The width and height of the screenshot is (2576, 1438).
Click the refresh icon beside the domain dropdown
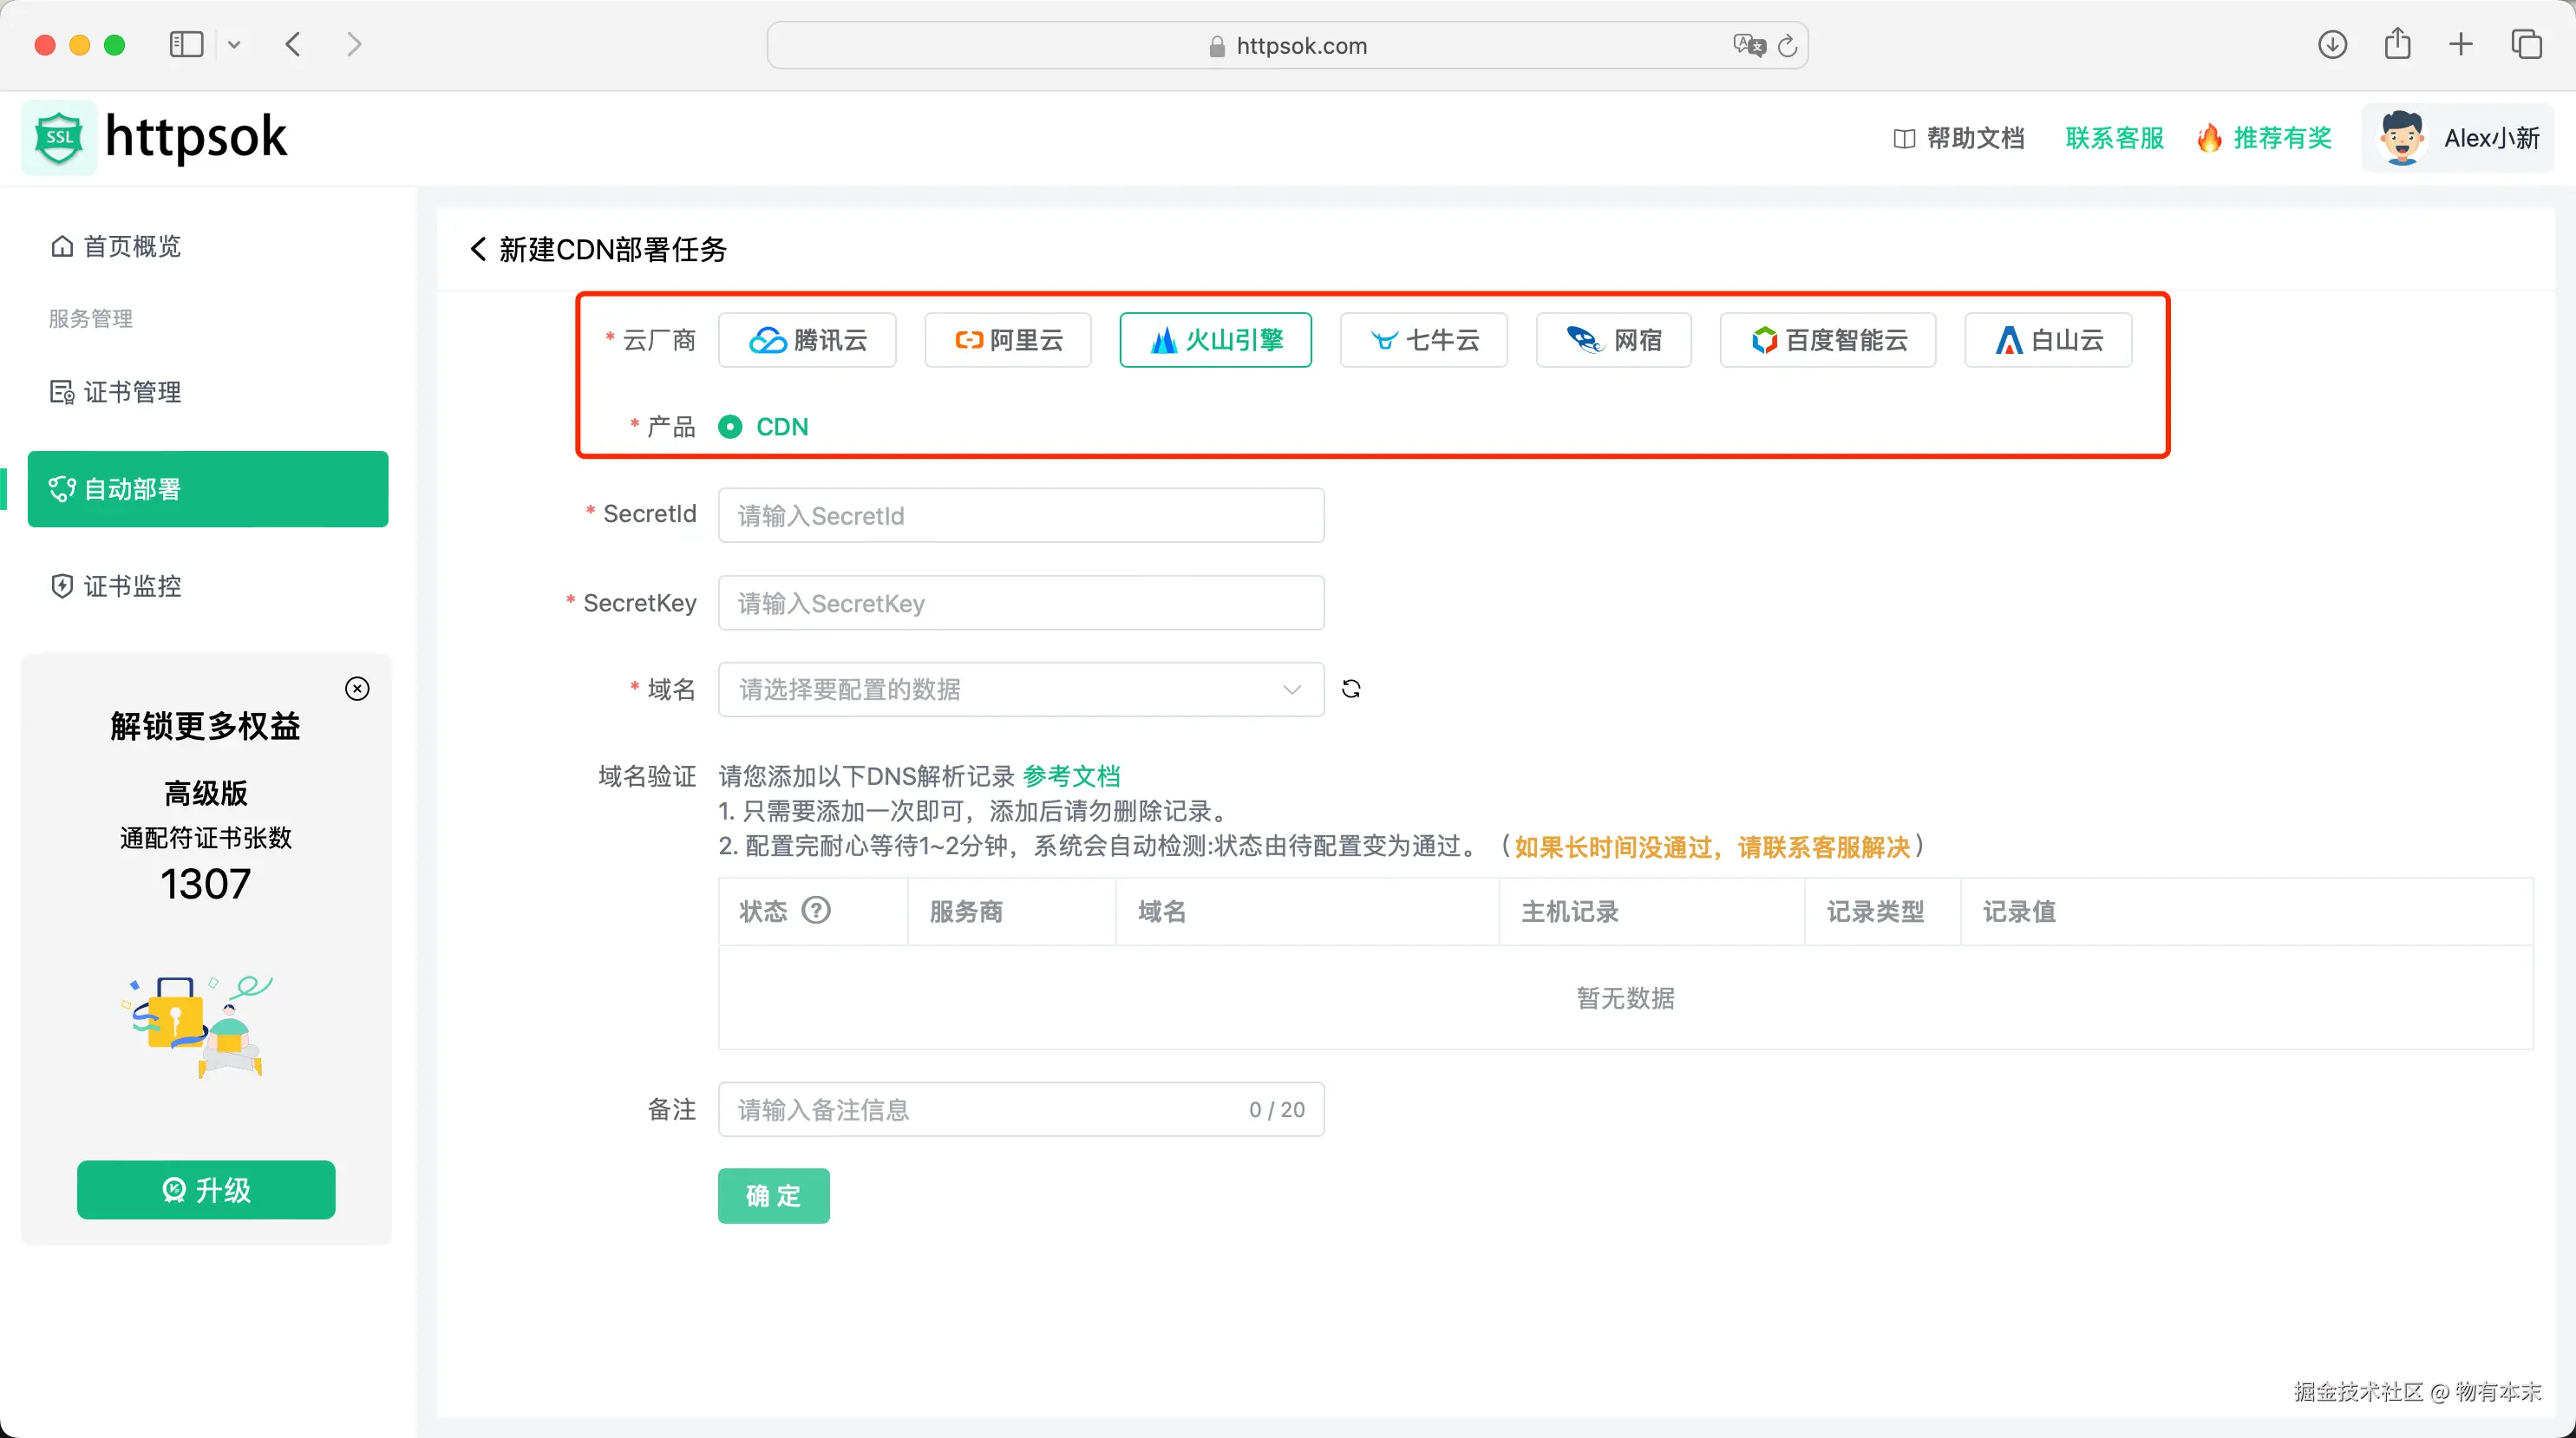click(1351, 689)
